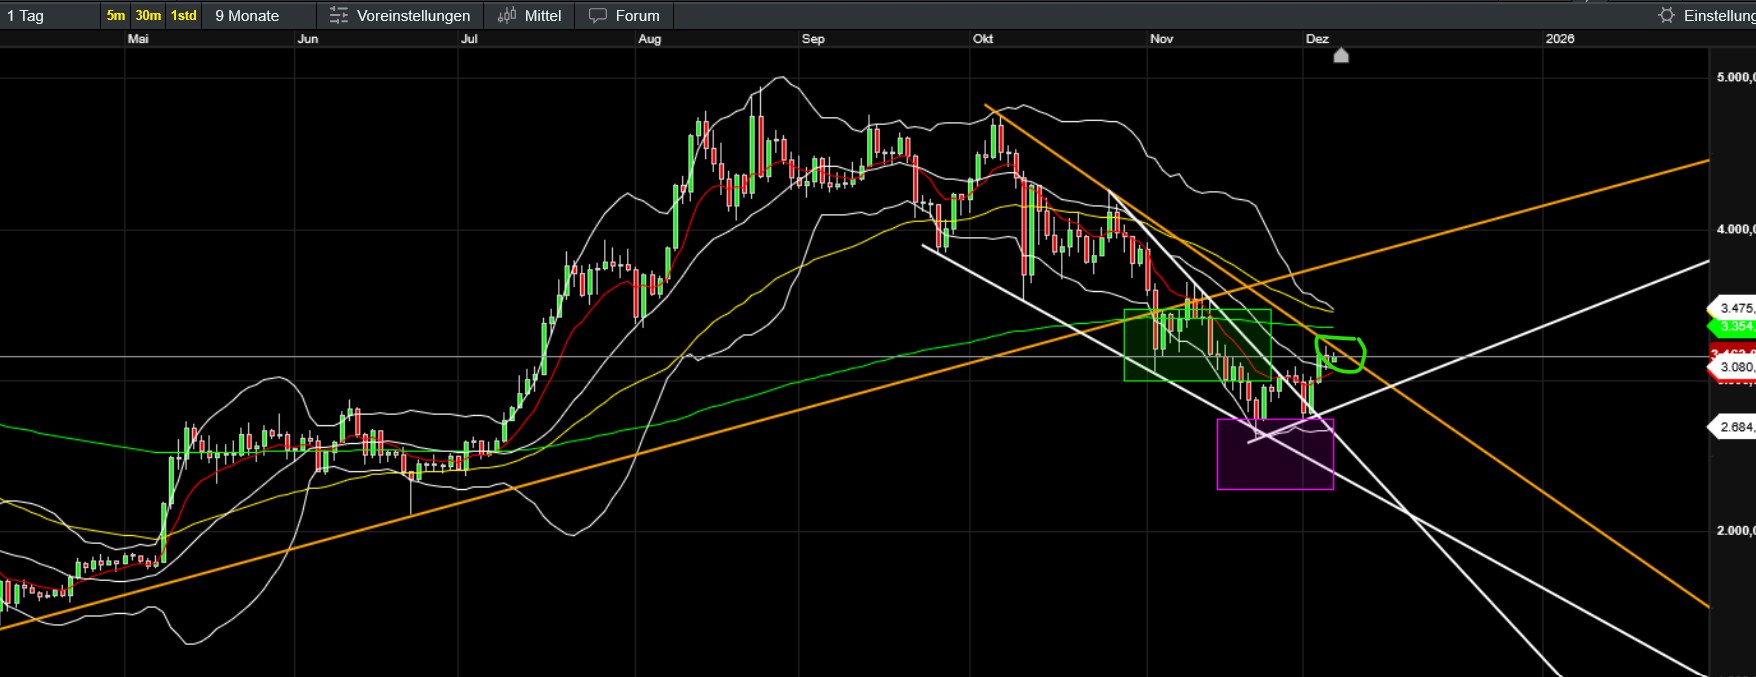The image size is (1756, 677).
Task: Click the Forum speech bubble icon
Action: tap(597, 15)
